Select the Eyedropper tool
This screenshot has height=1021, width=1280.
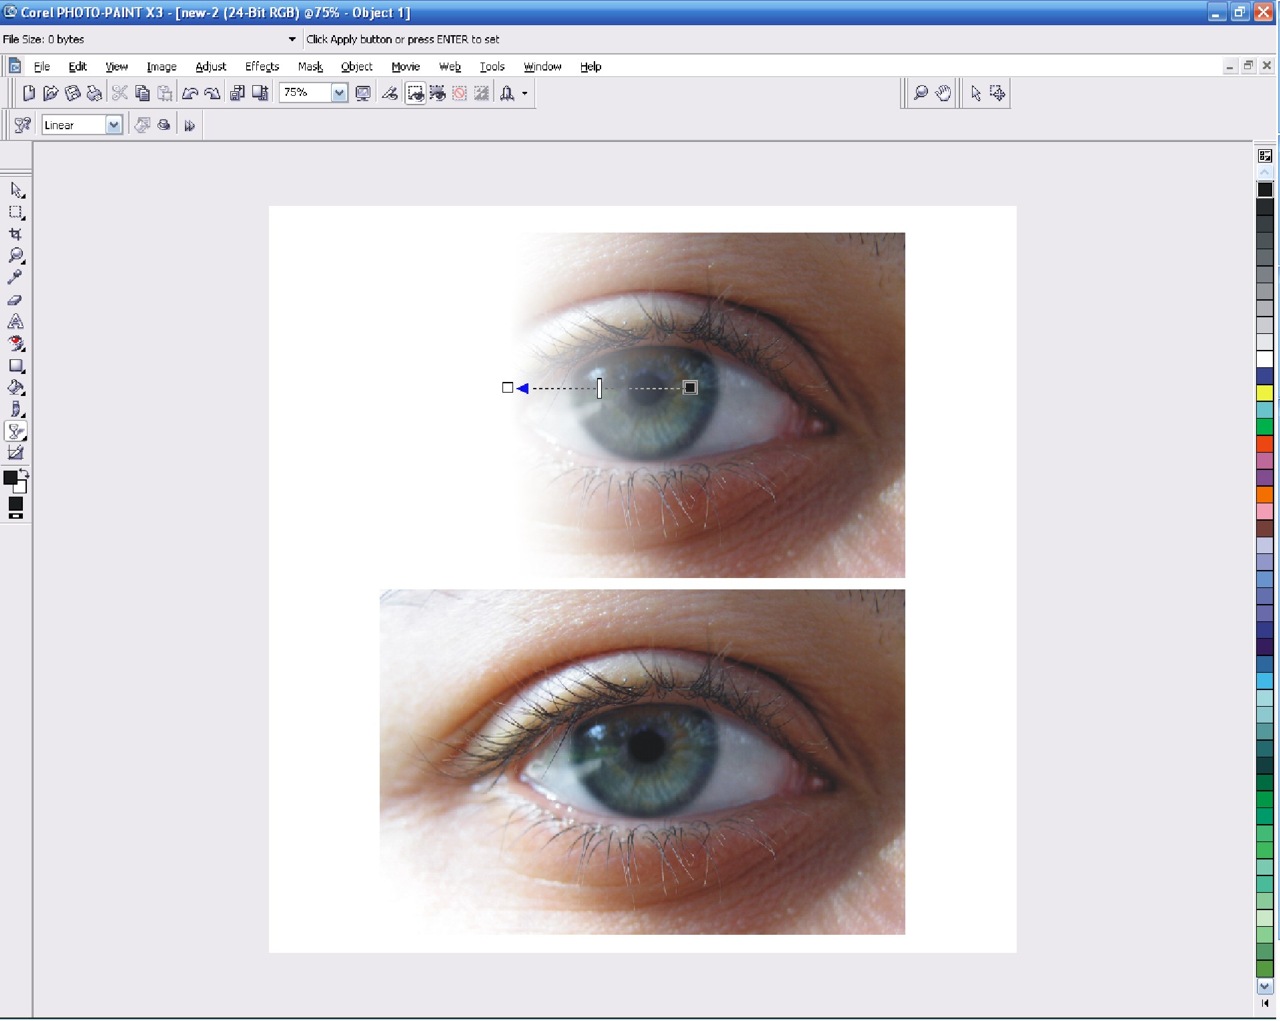pos(16,278)
